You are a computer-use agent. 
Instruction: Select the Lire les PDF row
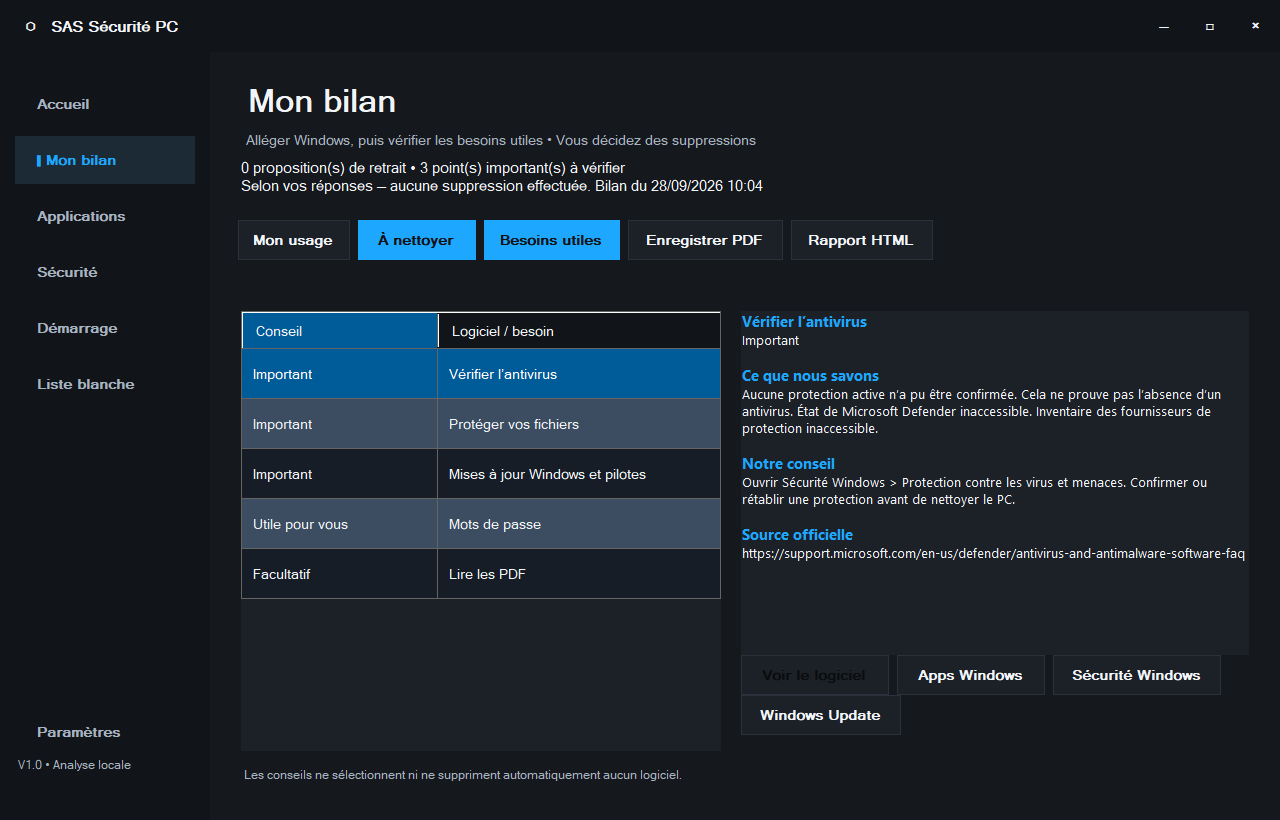481,574
